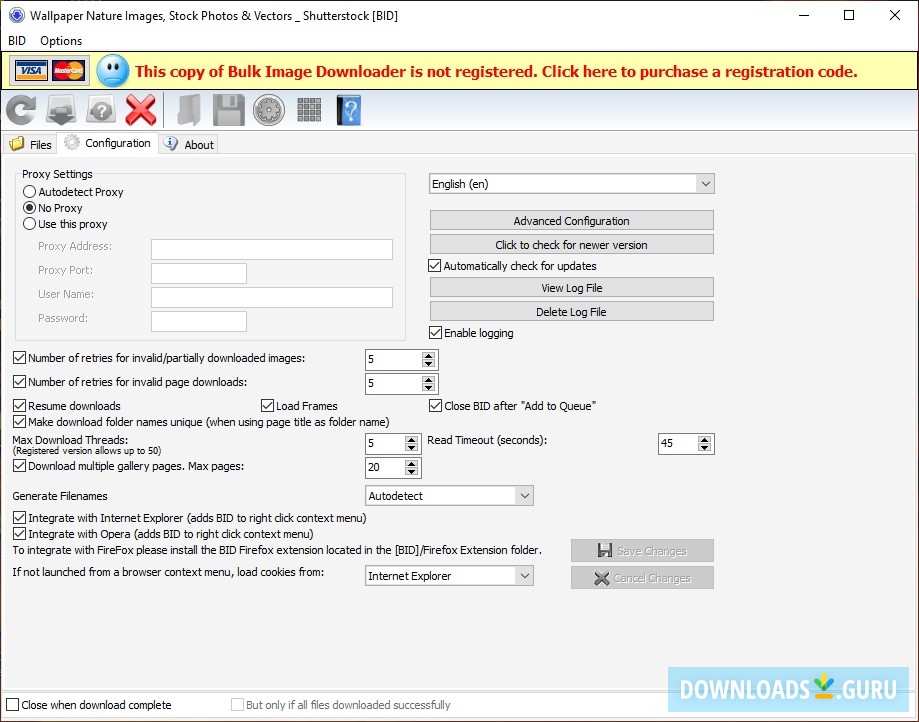The height and width of the screenshot is (722, 919).
Task: Click the Password input field
Action: (199, 321)
